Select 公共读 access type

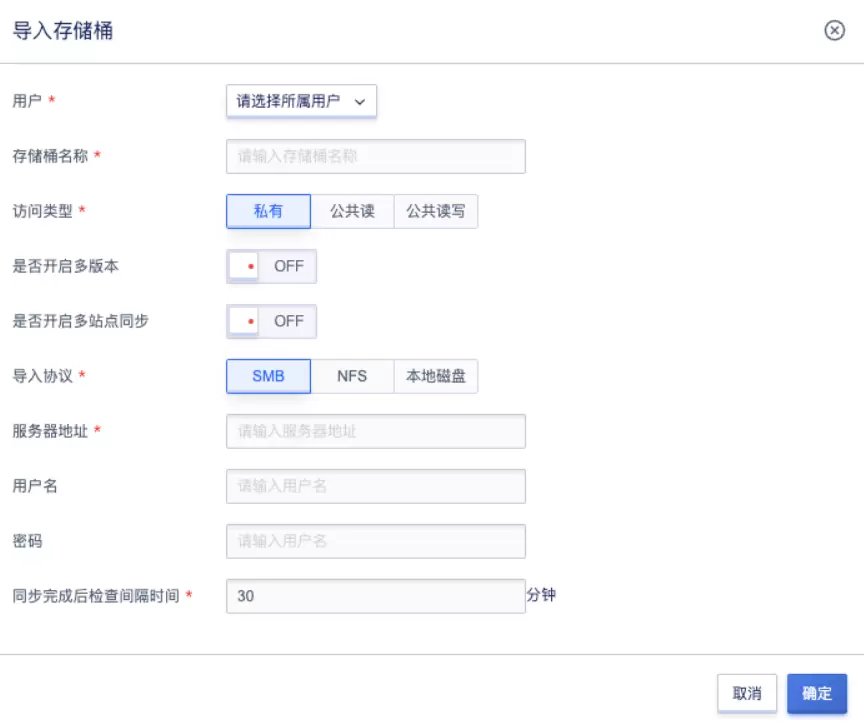pyautogui.click(x=352, y=211)
